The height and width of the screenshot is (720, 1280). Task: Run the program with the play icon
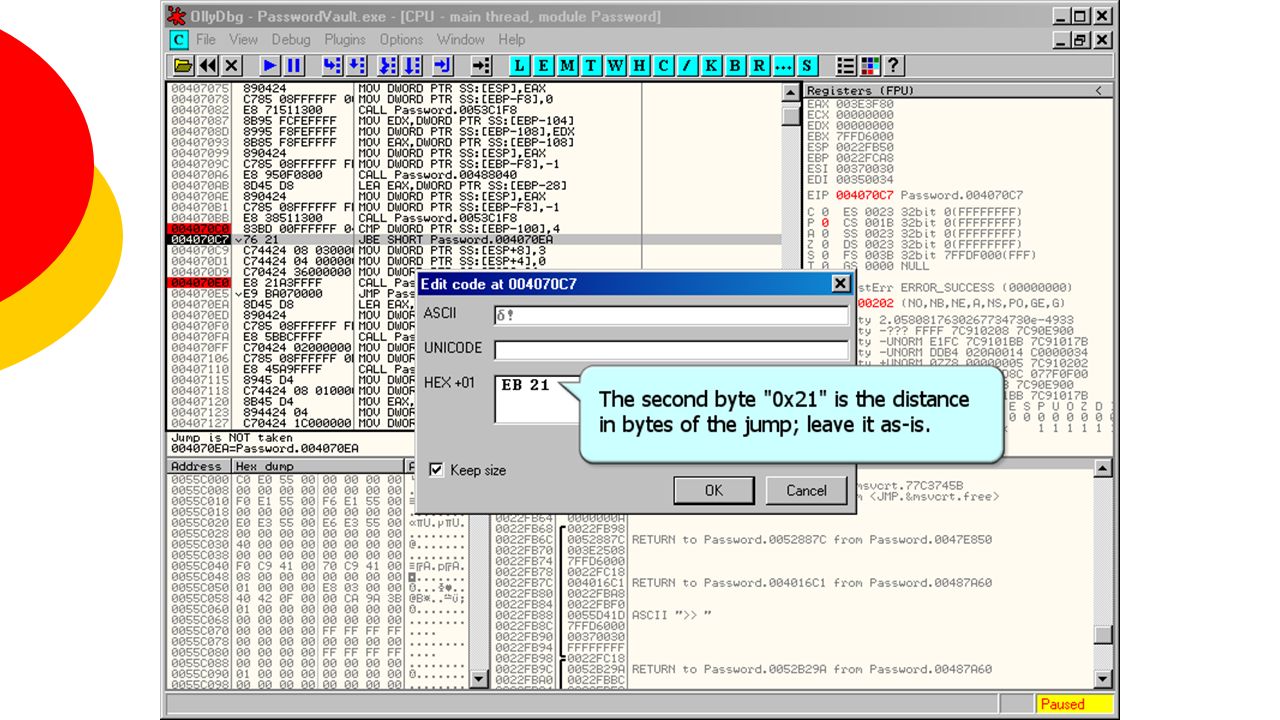click(x=270, y=66)
